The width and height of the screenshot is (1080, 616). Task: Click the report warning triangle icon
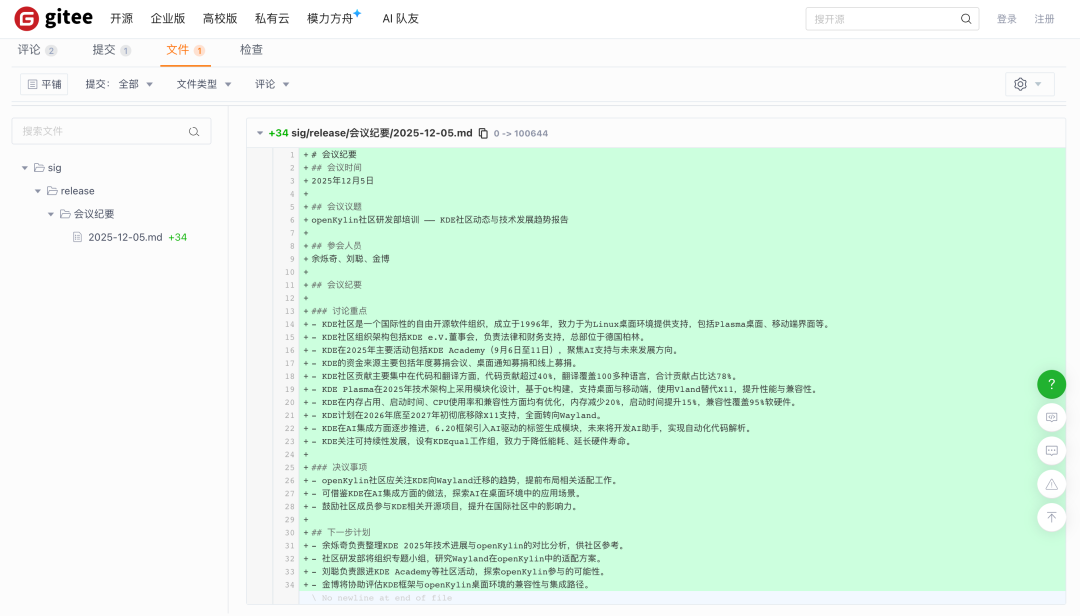tap(1051, 484)
